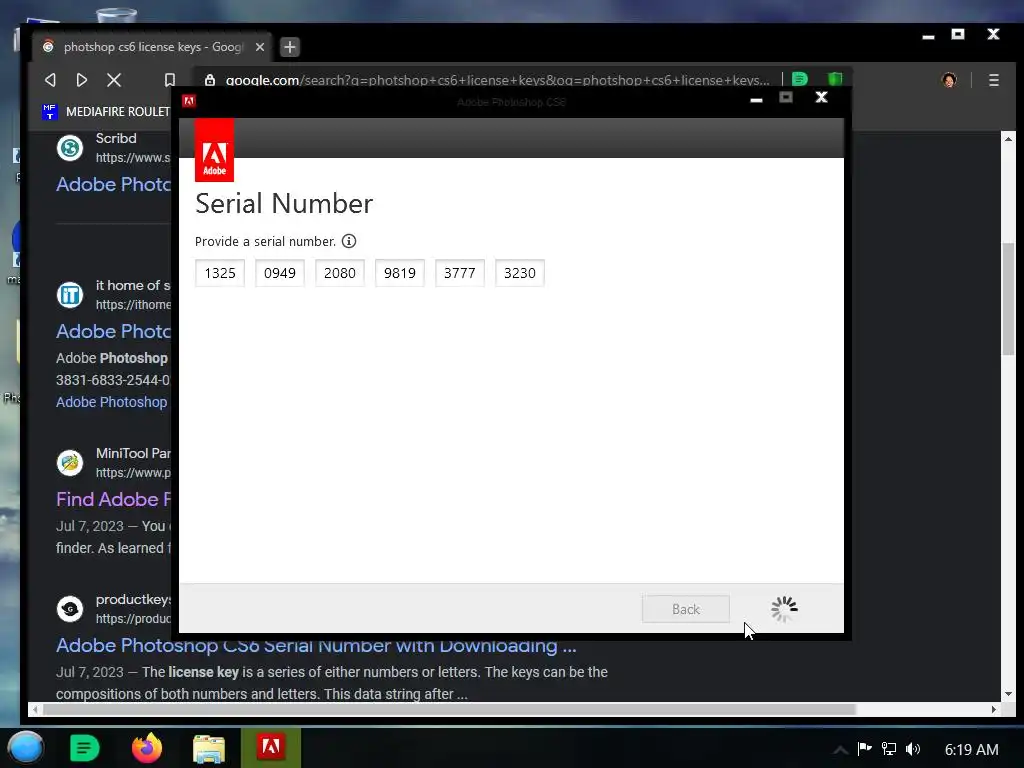Open the file manager on taskbar
The image size is (1024, 768).
(209, 748)
